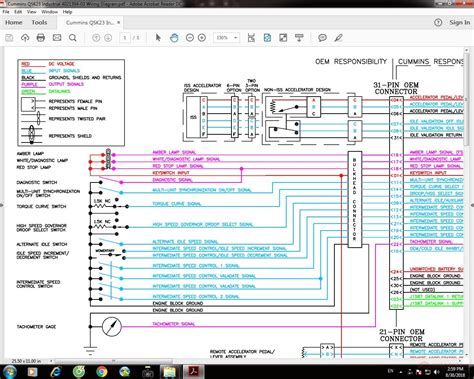Switch to the Home tab
This screenshot has height=379, width=474.
(14, 23)
